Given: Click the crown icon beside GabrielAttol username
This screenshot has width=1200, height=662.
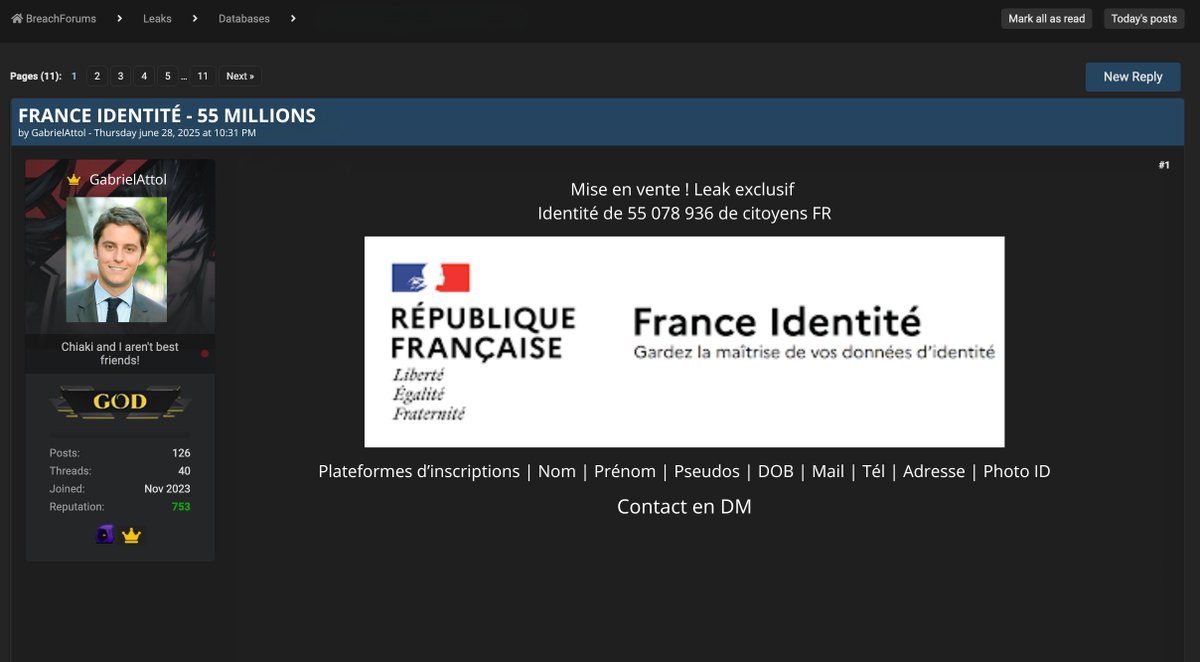Looking at the screenshot, I should pyautogui.click(x=74, y=179).
